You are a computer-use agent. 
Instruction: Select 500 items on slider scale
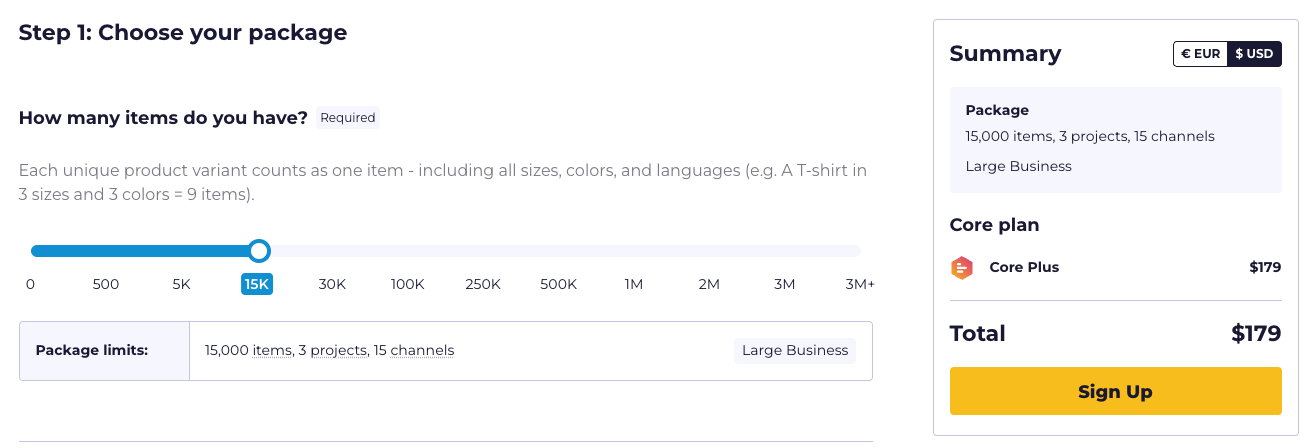106,284
